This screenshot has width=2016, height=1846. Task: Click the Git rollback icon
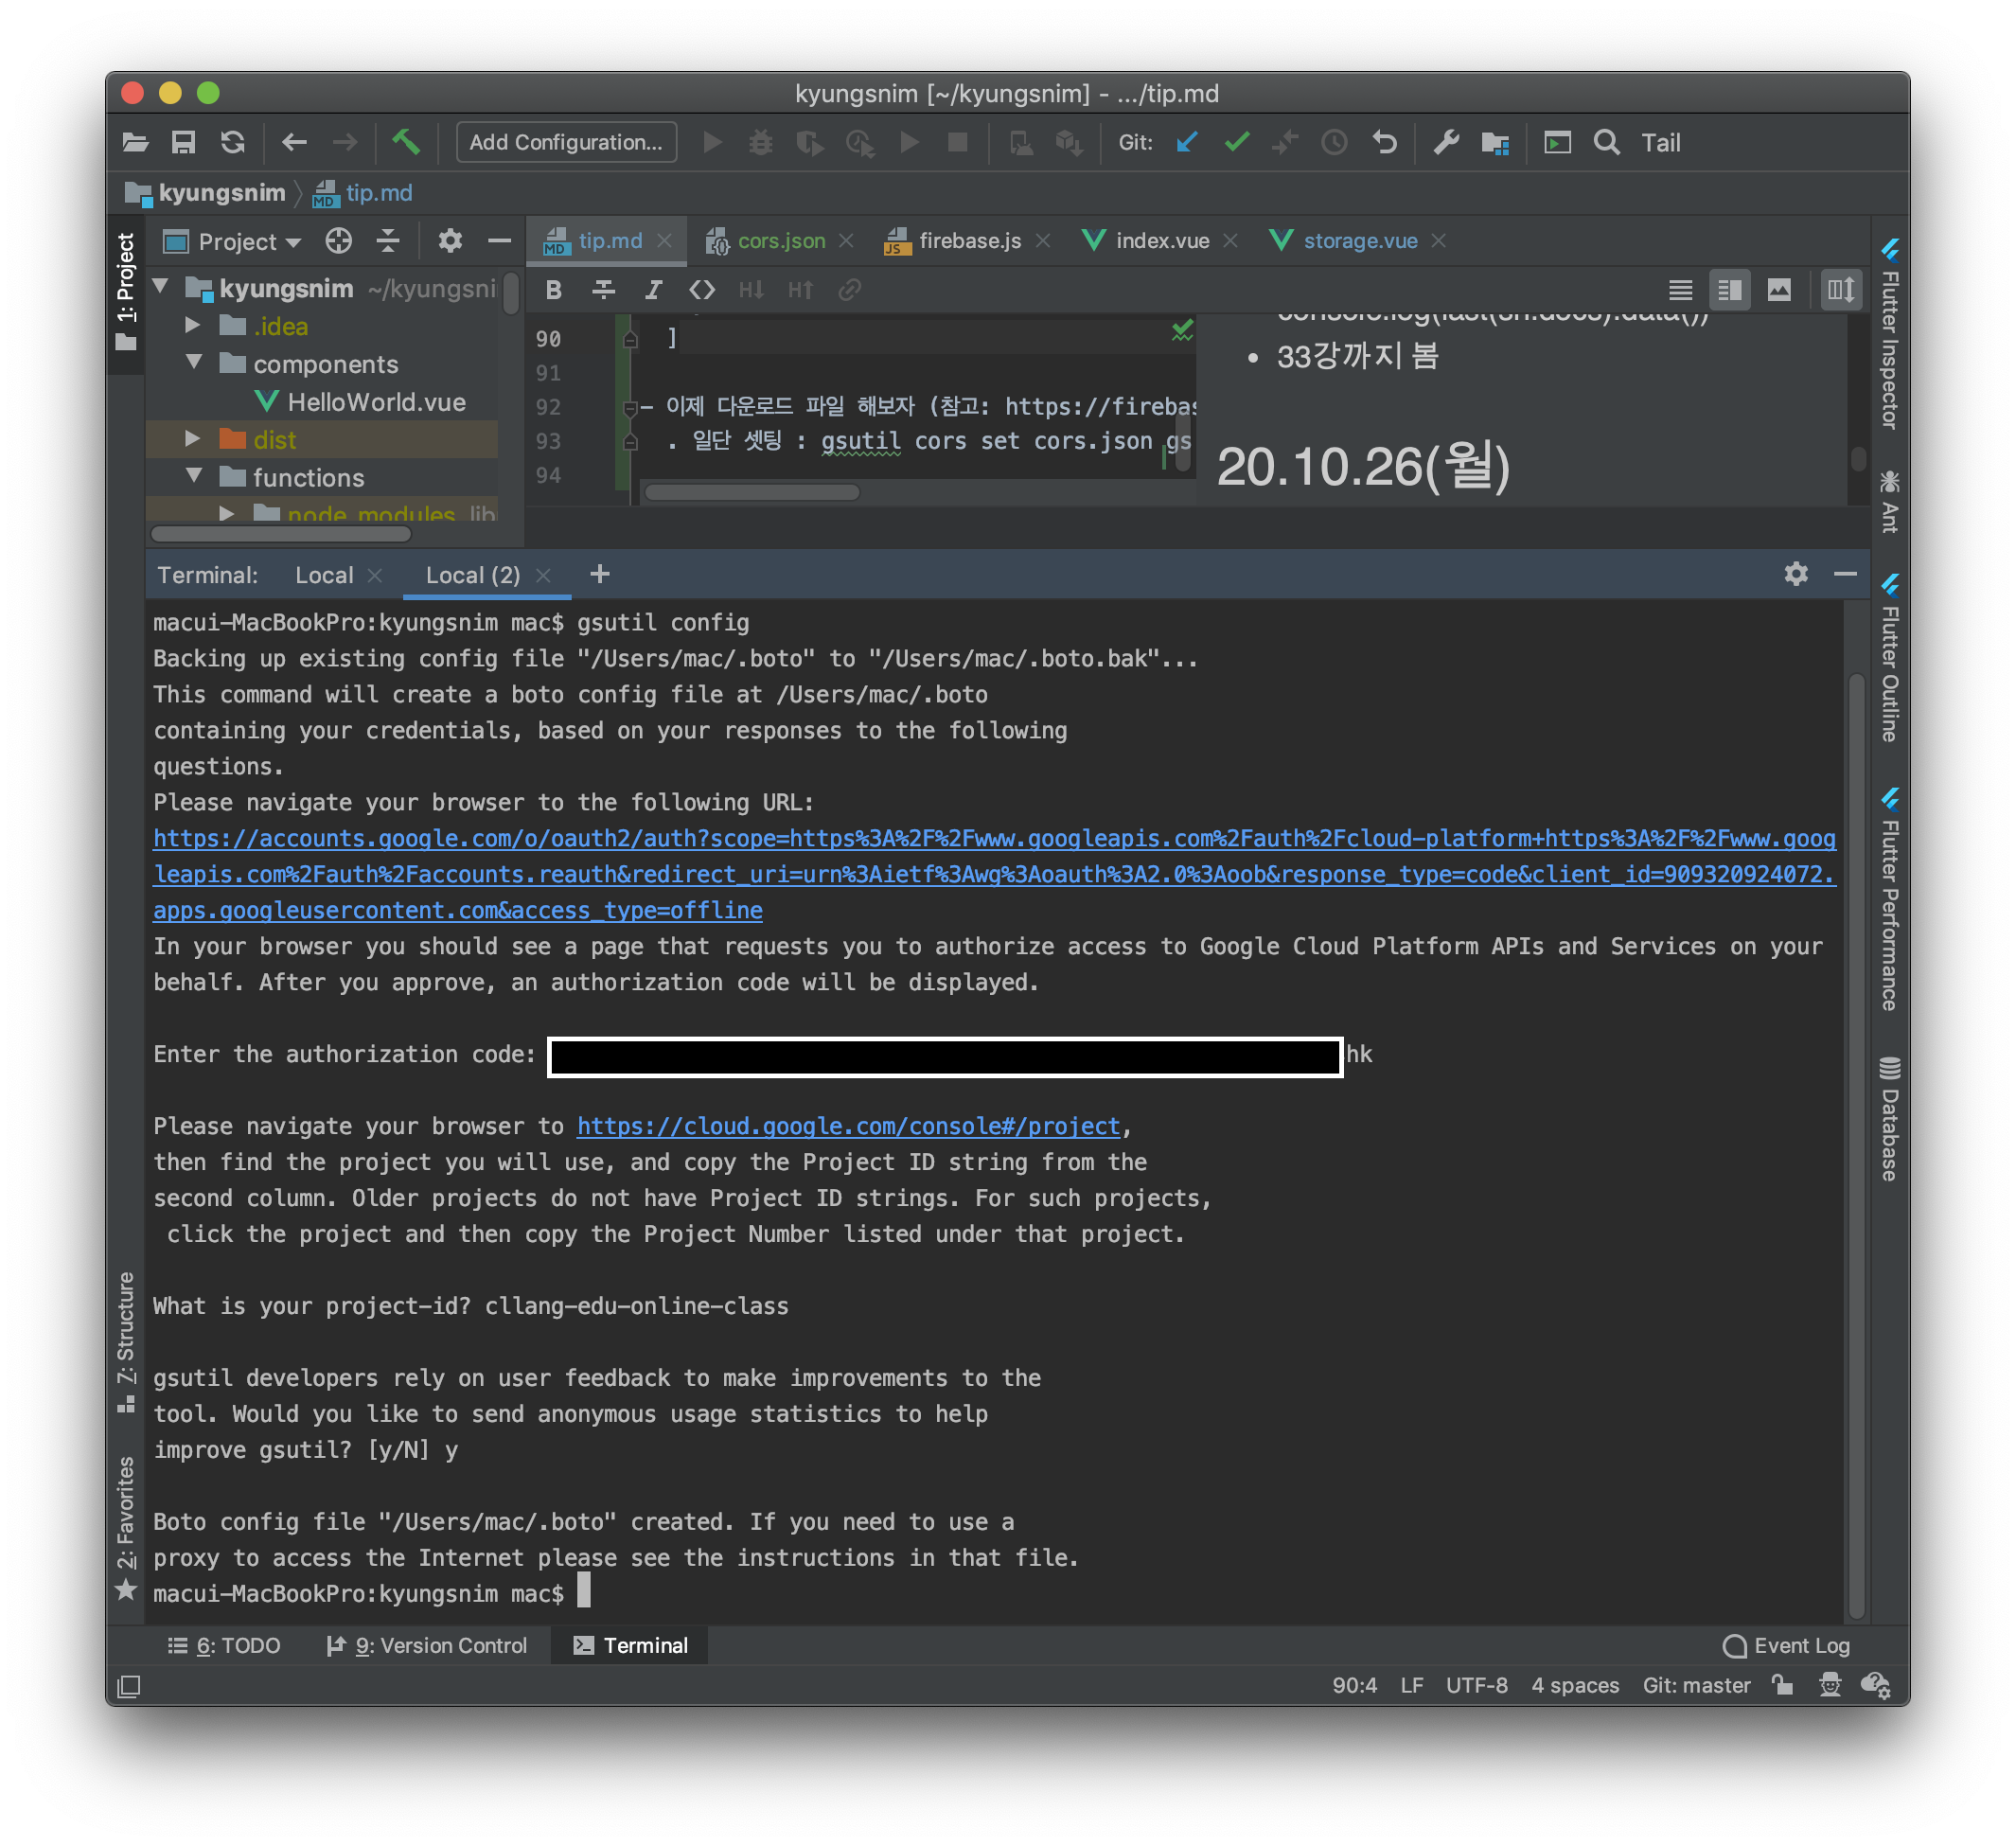point(1384,142)
